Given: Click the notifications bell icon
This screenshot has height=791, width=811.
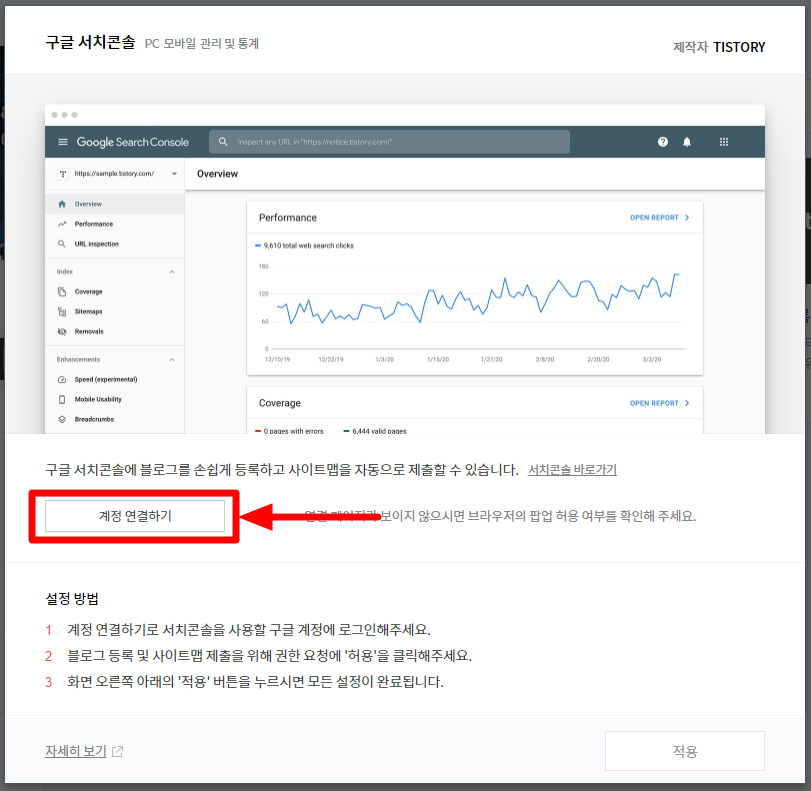Looking at the screenshot, I should 686,142.
